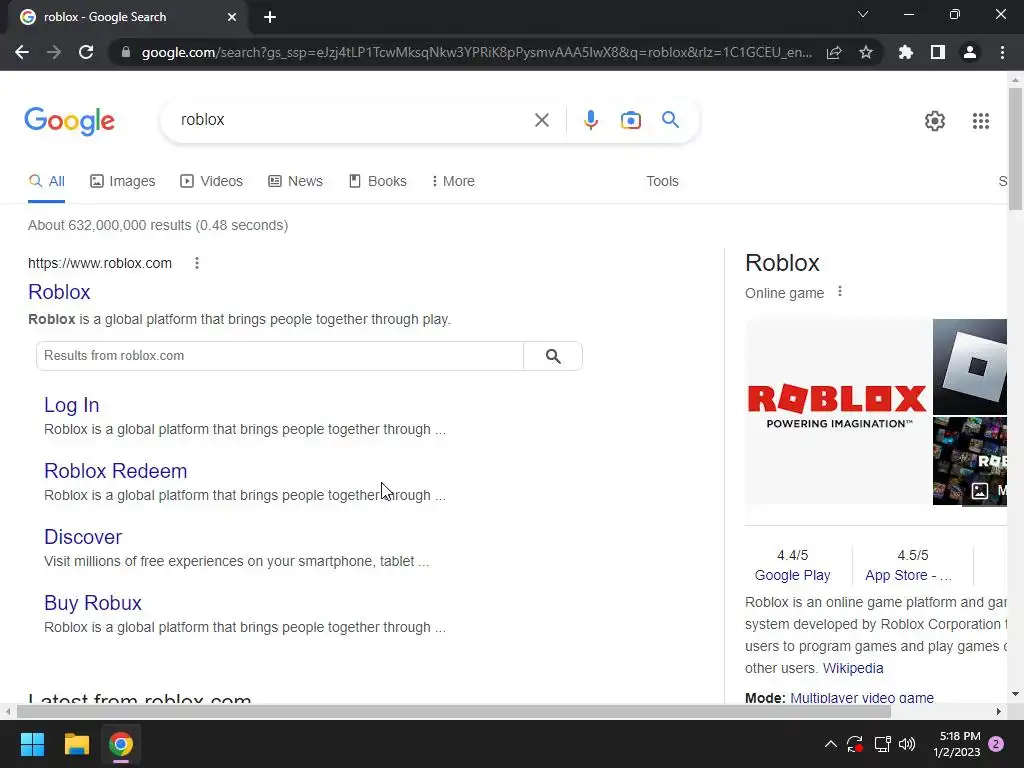Viewport: 1024px width, 768px height.
Task: Expand the More search categories
Action: (453, 181)
